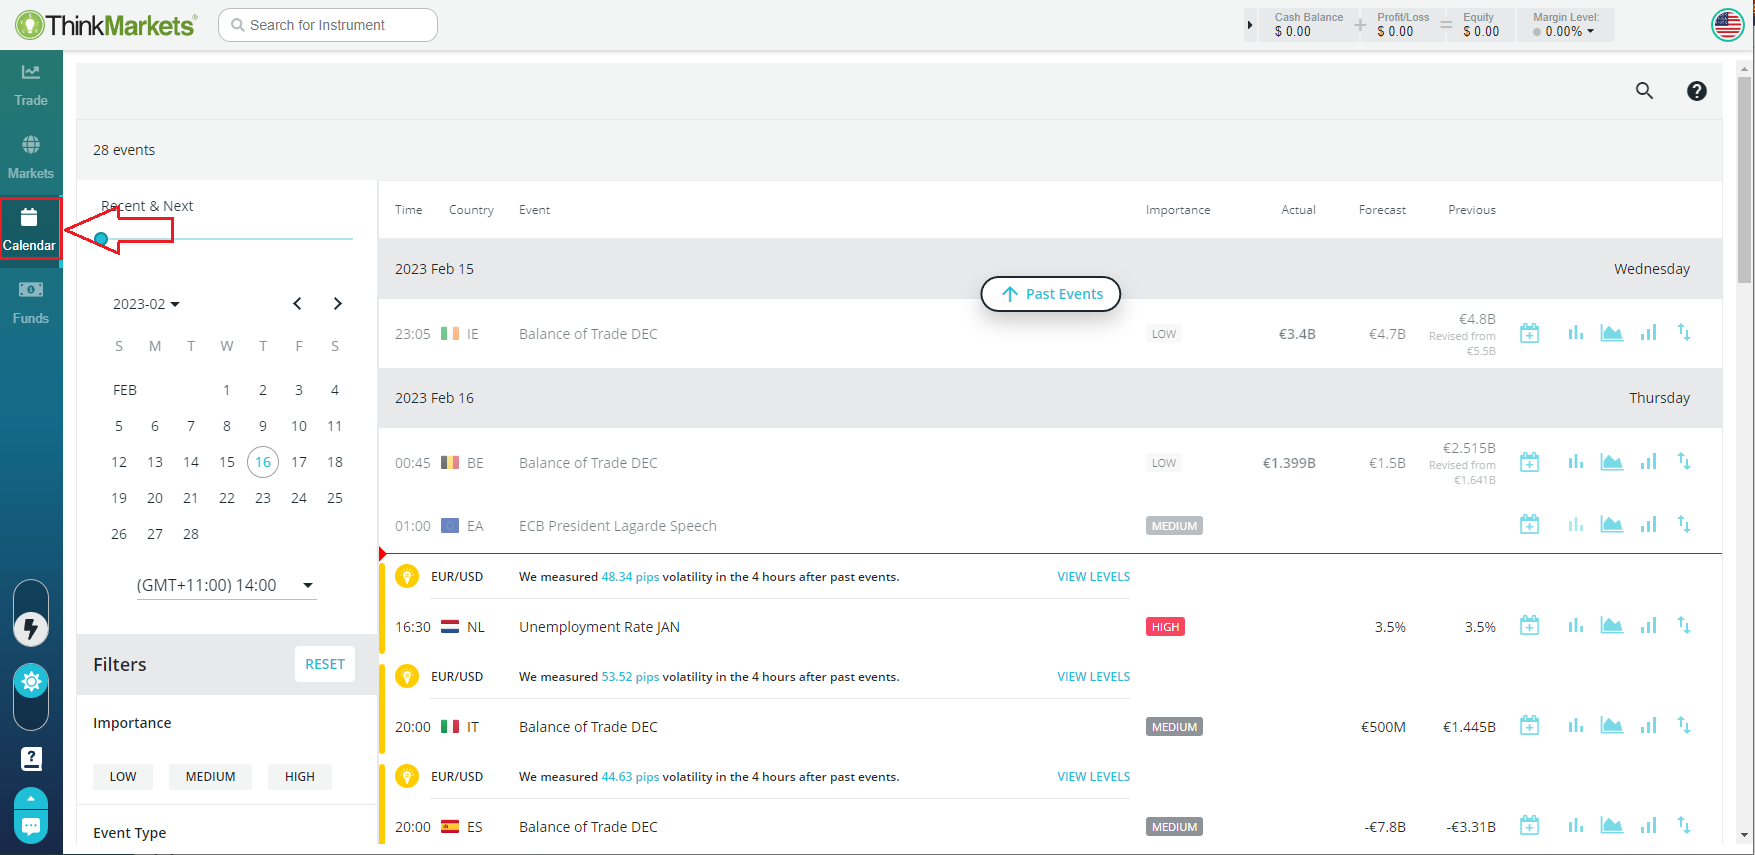Select February 16 in the calendar
1755x855 pixels.
click(263, 462)
